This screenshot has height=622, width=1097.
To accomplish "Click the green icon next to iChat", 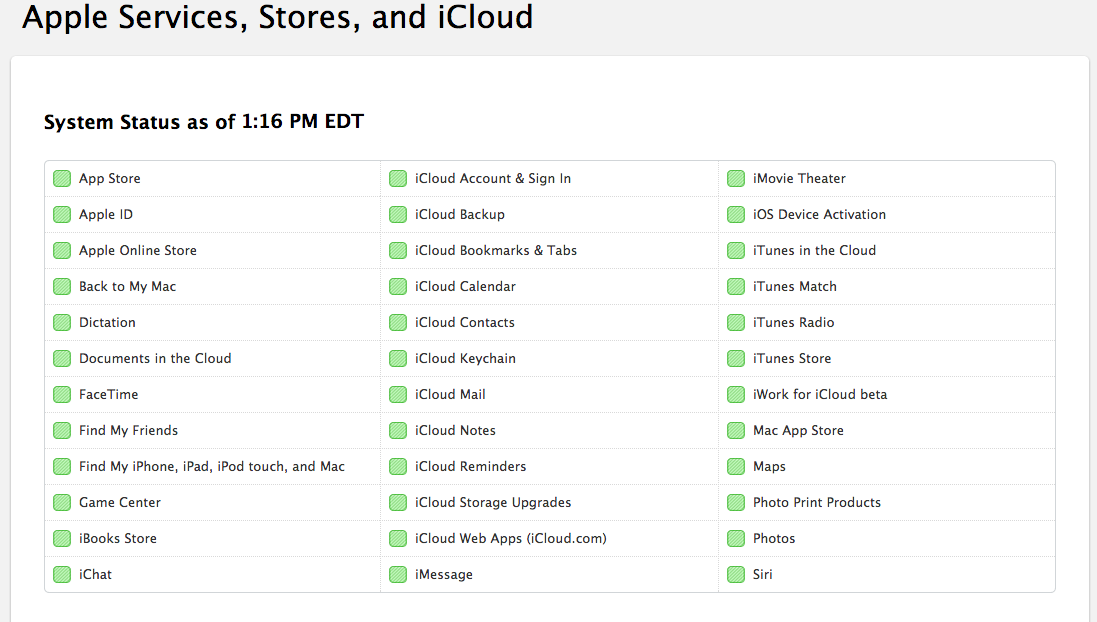I will tap(62, 574).
